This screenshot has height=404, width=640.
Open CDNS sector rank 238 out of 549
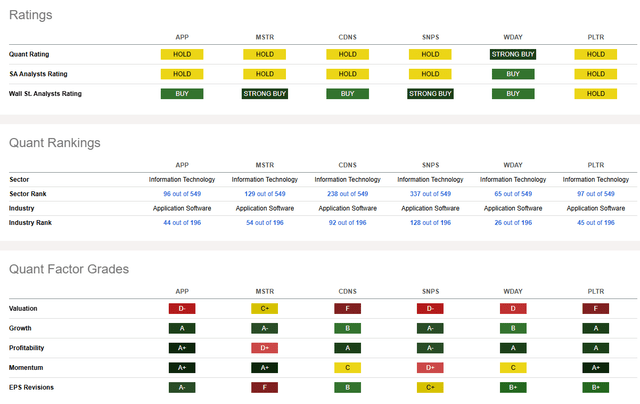348,194
